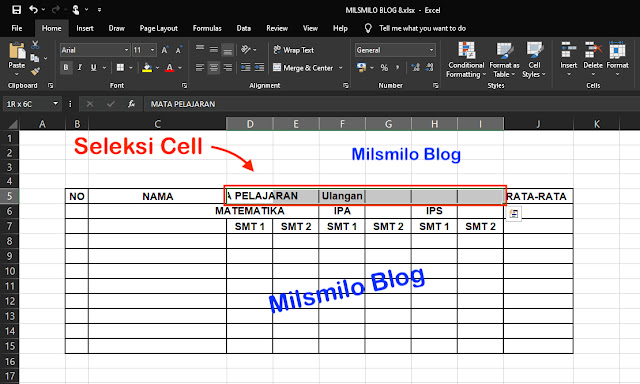The width and height of the screenshot is (640, 384).
Task: Open Cell Styles gallery
Action: (534, 60)
